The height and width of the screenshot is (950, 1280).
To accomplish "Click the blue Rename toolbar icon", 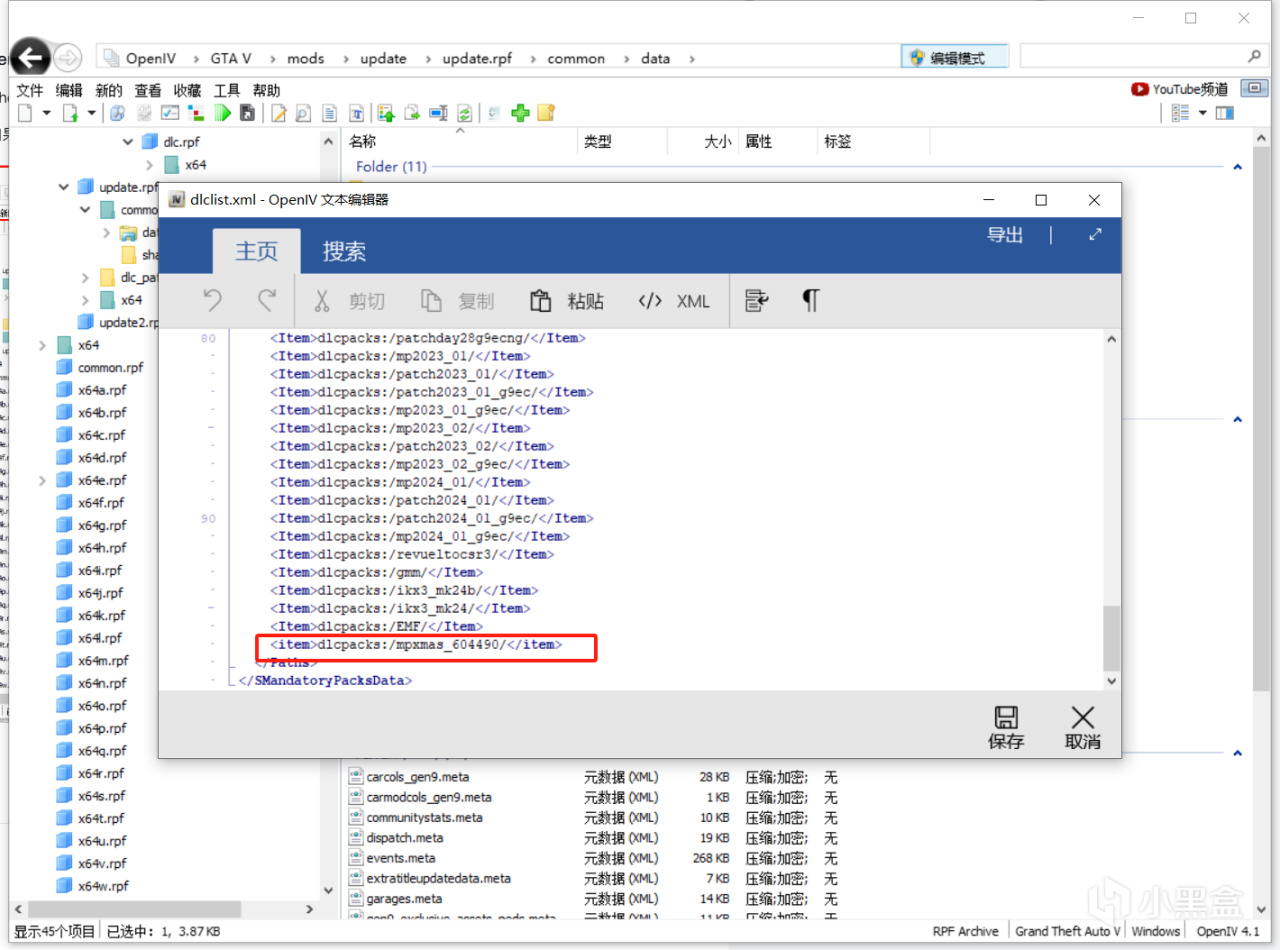I will coord(438,113).
